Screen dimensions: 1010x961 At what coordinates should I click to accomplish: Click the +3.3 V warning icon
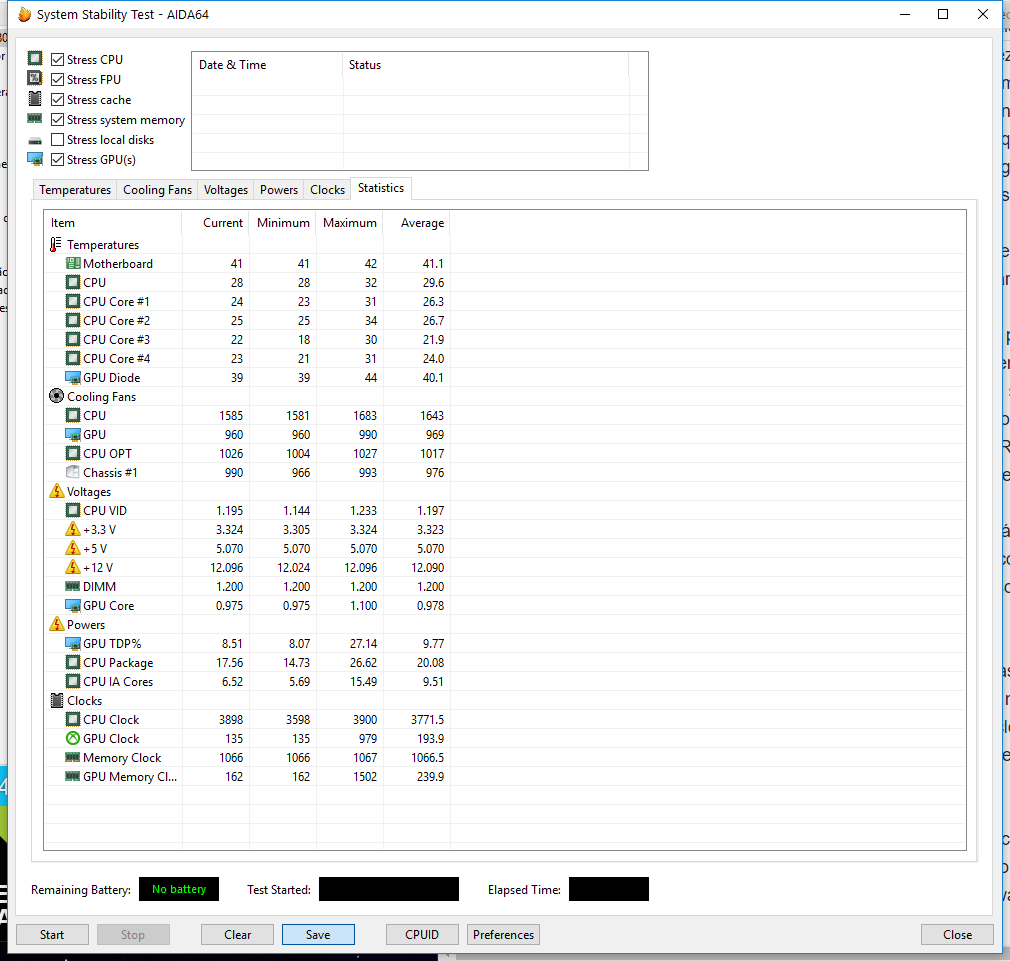pos(73,529)
